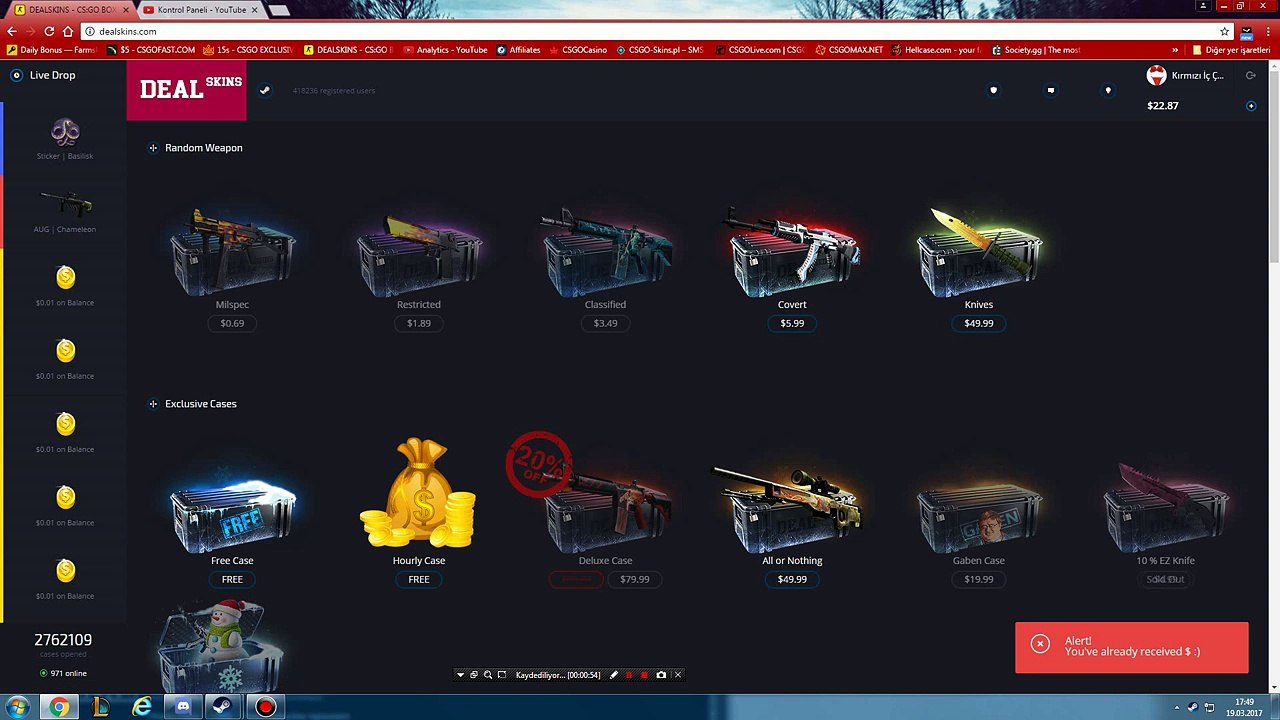The image size is (1280, 720).
Task: Pause recording with the left red square
Action: 629,675
